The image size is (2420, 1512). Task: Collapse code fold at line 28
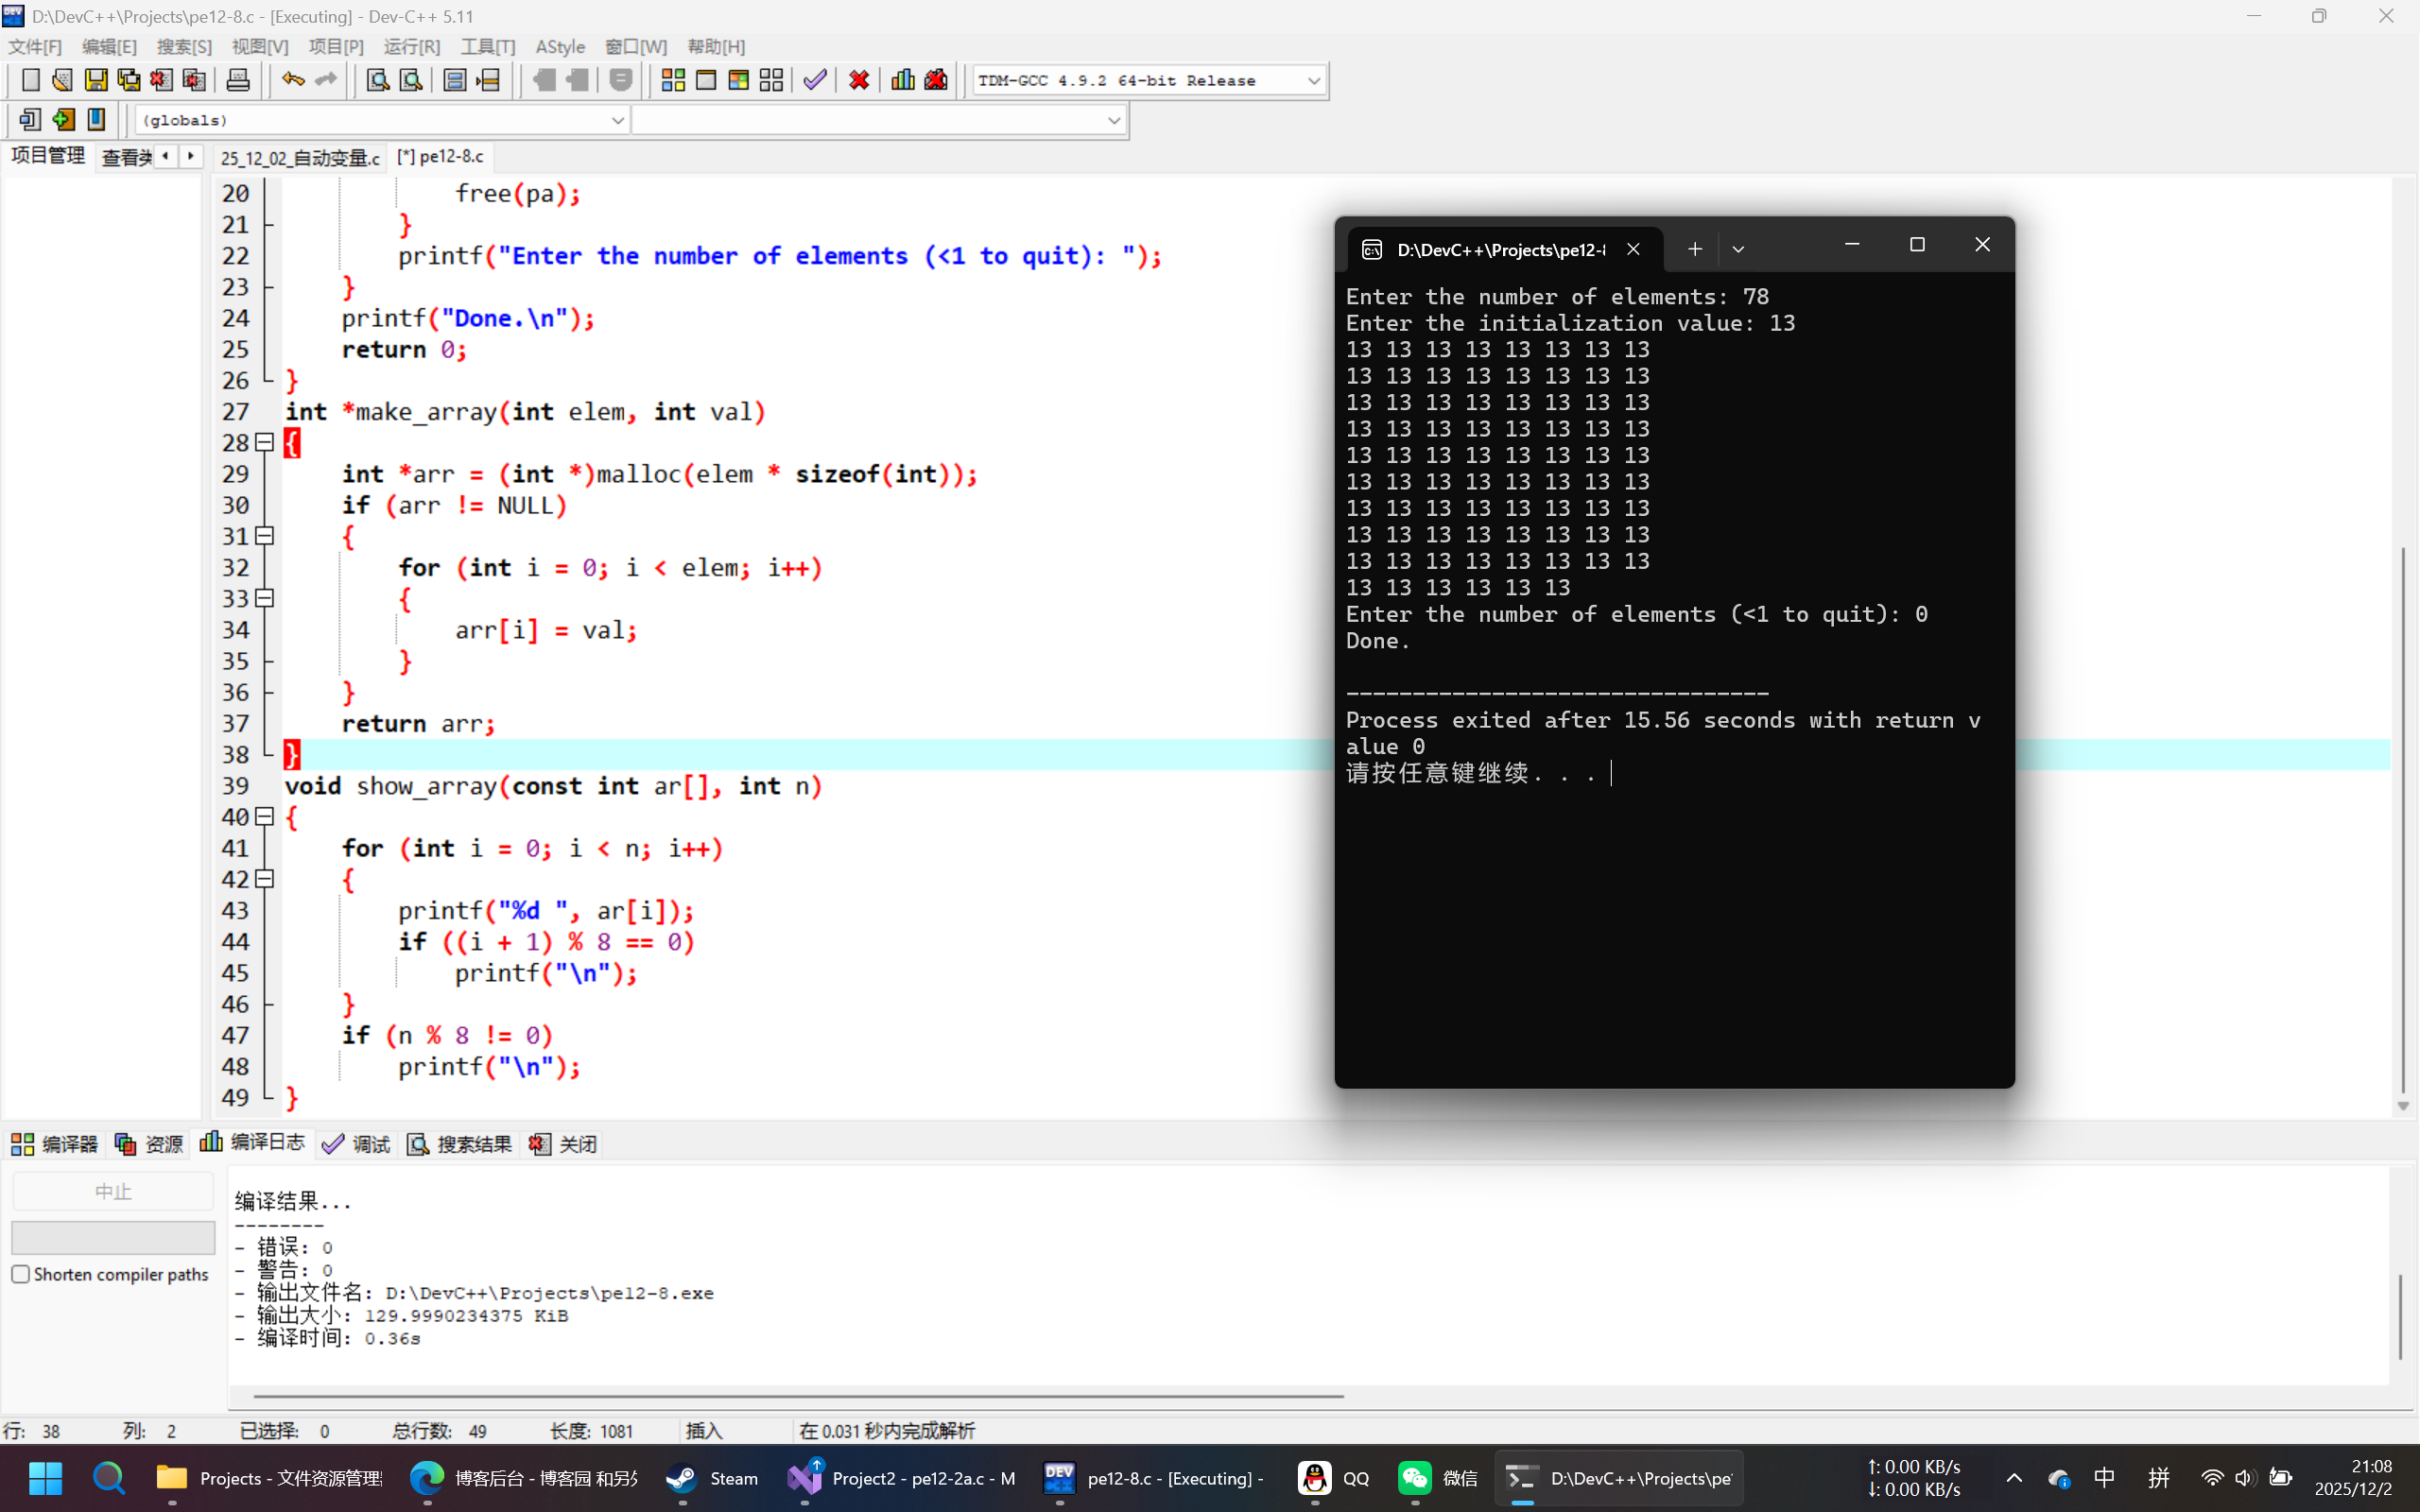coord(264,442)
